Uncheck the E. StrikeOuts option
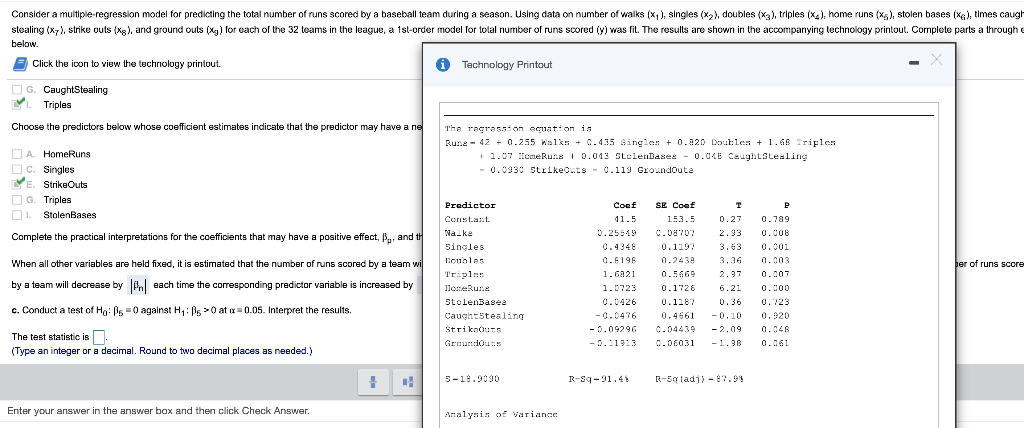1024x428 pixels. (x=18, y=184)
